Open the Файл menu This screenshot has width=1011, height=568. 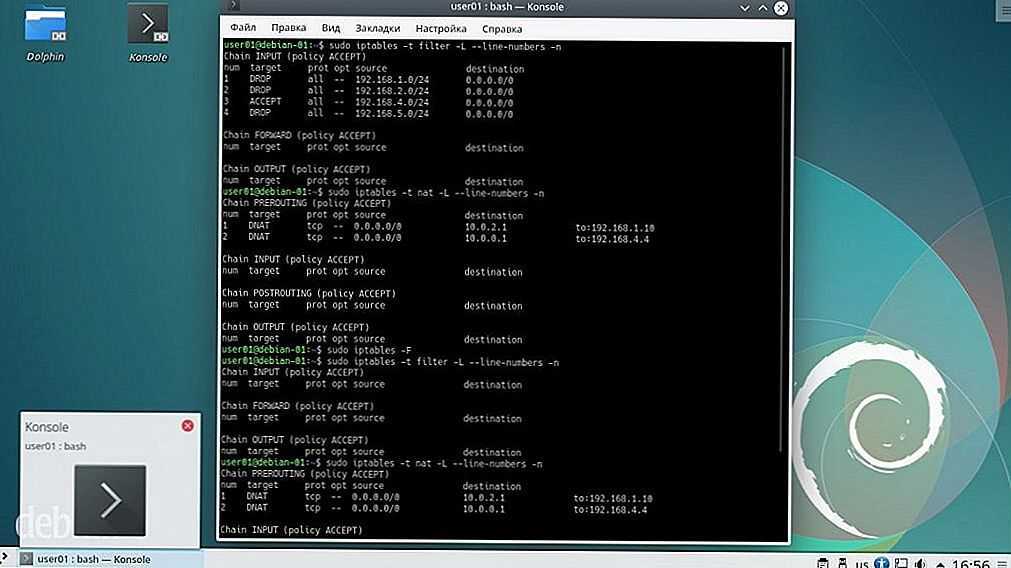coord(243,28)
